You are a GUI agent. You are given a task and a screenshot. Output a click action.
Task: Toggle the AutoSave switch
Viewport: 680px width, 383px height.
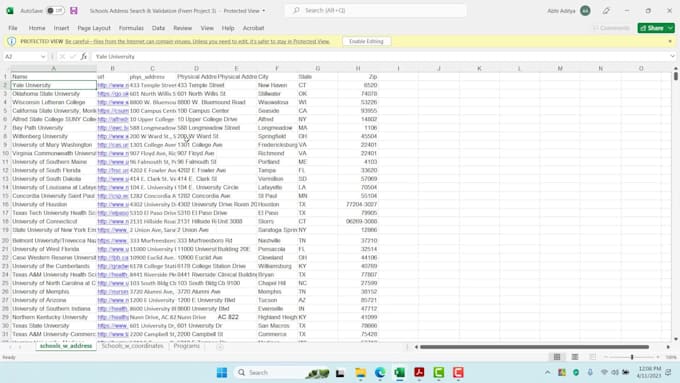[x=55, y=10]
